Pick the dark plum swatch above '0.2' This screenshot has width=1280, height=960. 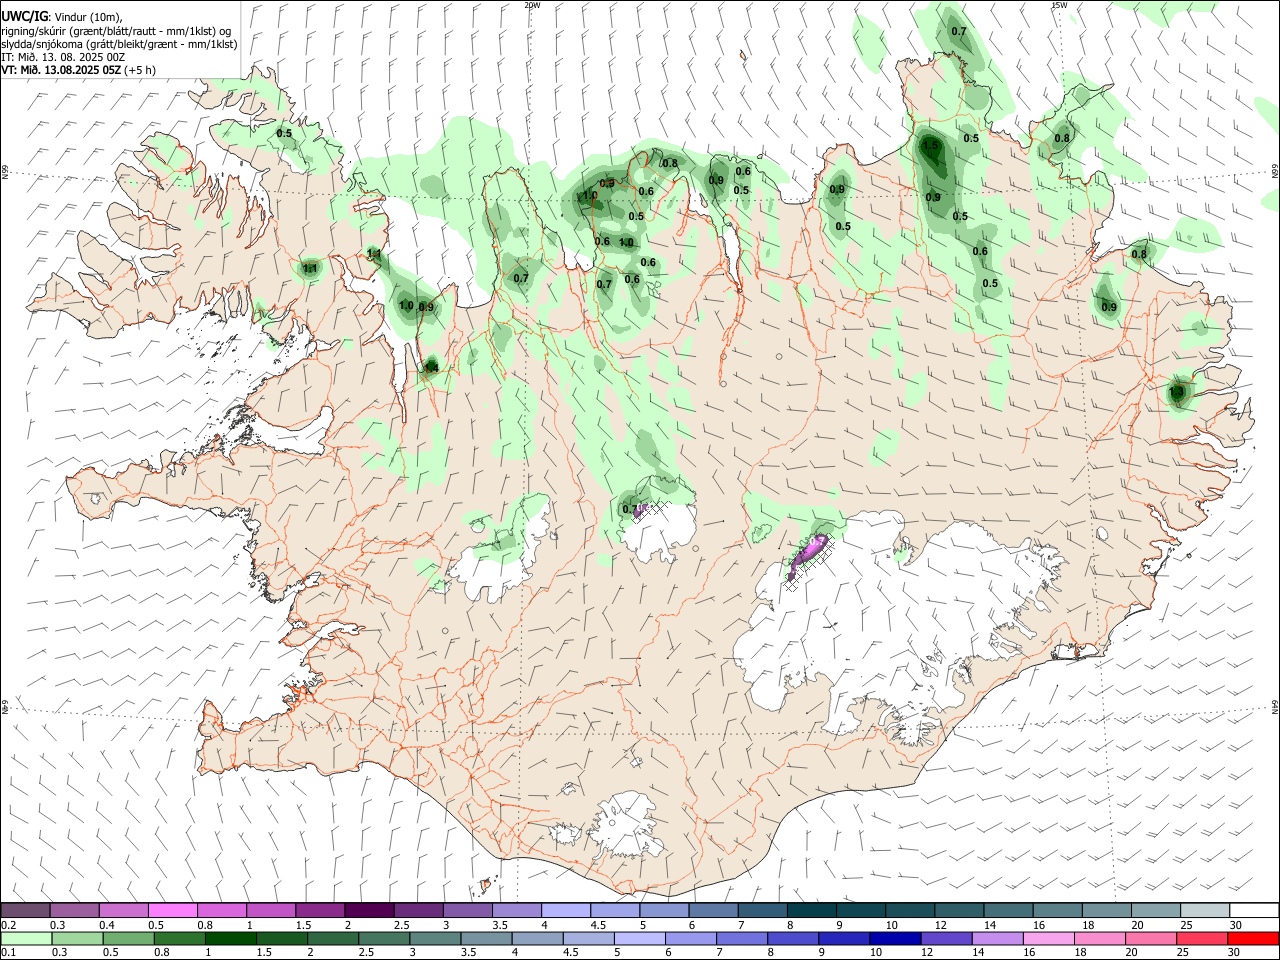point(25,910)
